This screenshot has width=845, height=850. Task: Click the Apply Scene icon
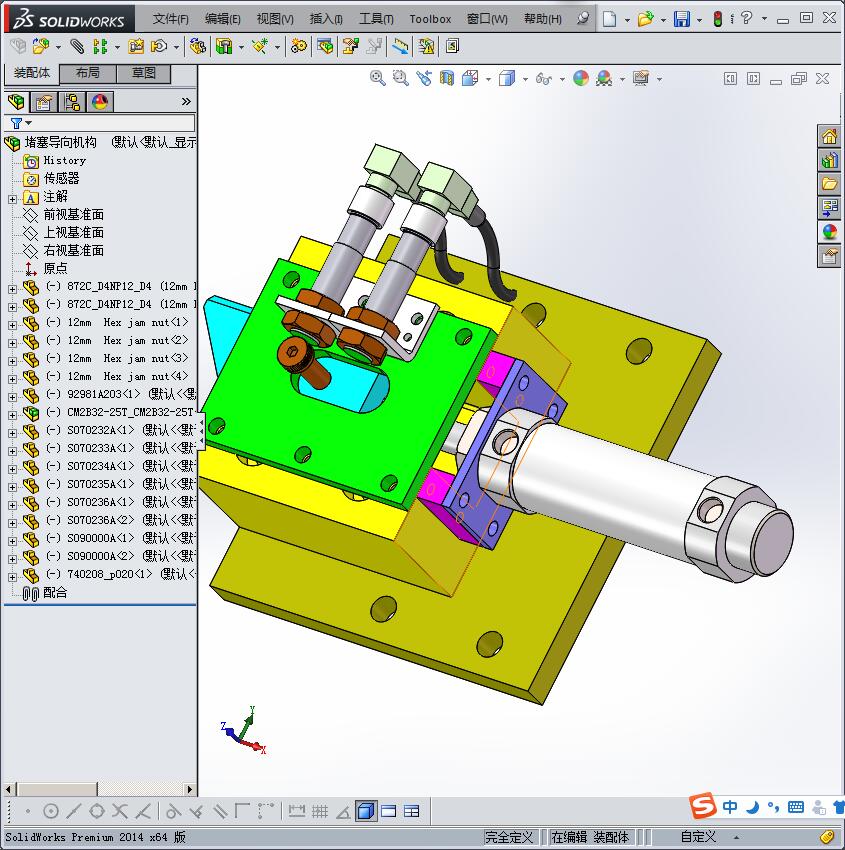604,79
